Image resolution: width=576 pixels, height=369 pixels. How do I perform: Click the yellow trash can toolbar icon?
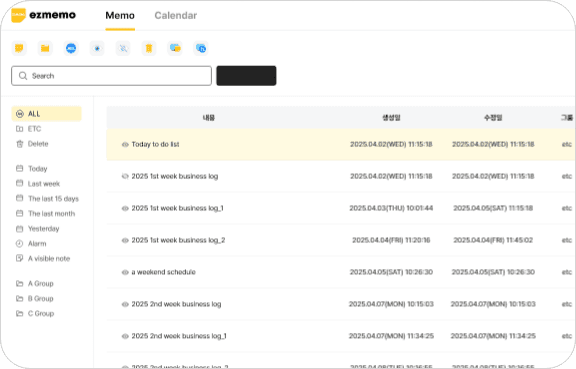(x=149, y=48)
